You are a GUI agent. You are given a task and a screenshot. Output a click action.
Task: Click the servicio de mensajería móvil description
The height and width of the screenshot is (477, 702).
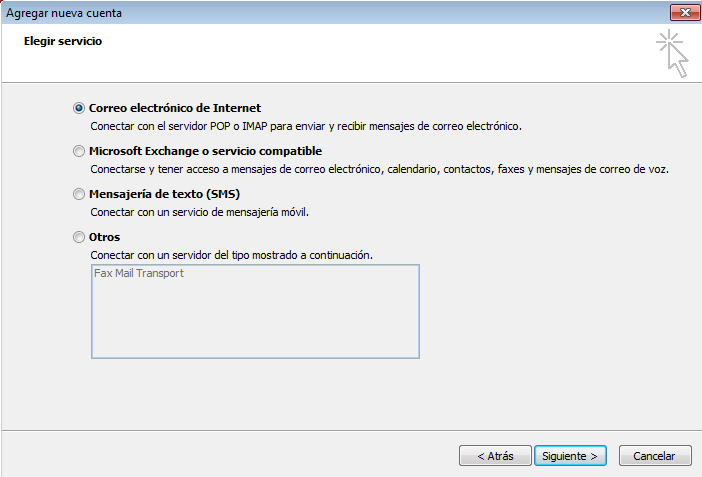tap(200, 212)
